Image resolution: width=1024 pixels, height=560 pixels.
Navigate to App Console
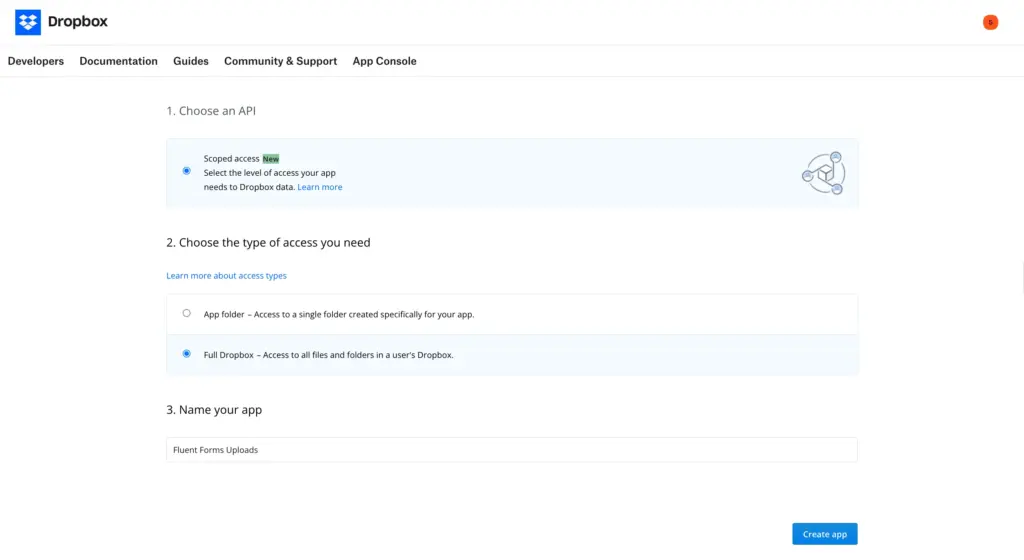pos(384,61)
